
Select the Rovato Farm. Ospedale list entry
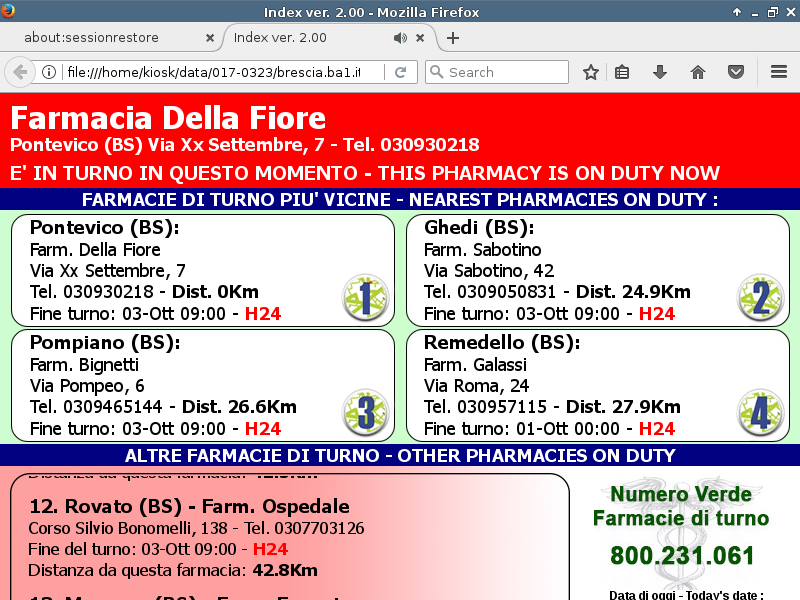pos(190,506)
